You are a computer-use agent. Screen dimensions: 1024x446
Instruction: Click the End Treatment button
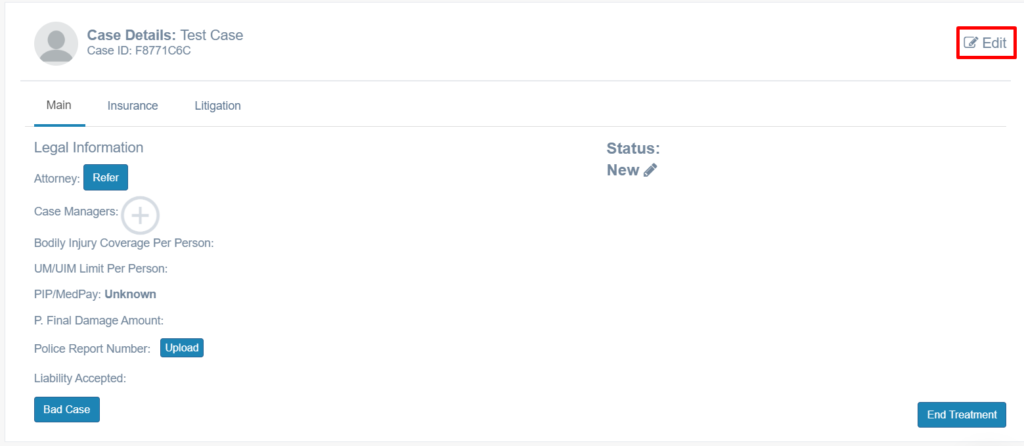(x=962, y=415)
